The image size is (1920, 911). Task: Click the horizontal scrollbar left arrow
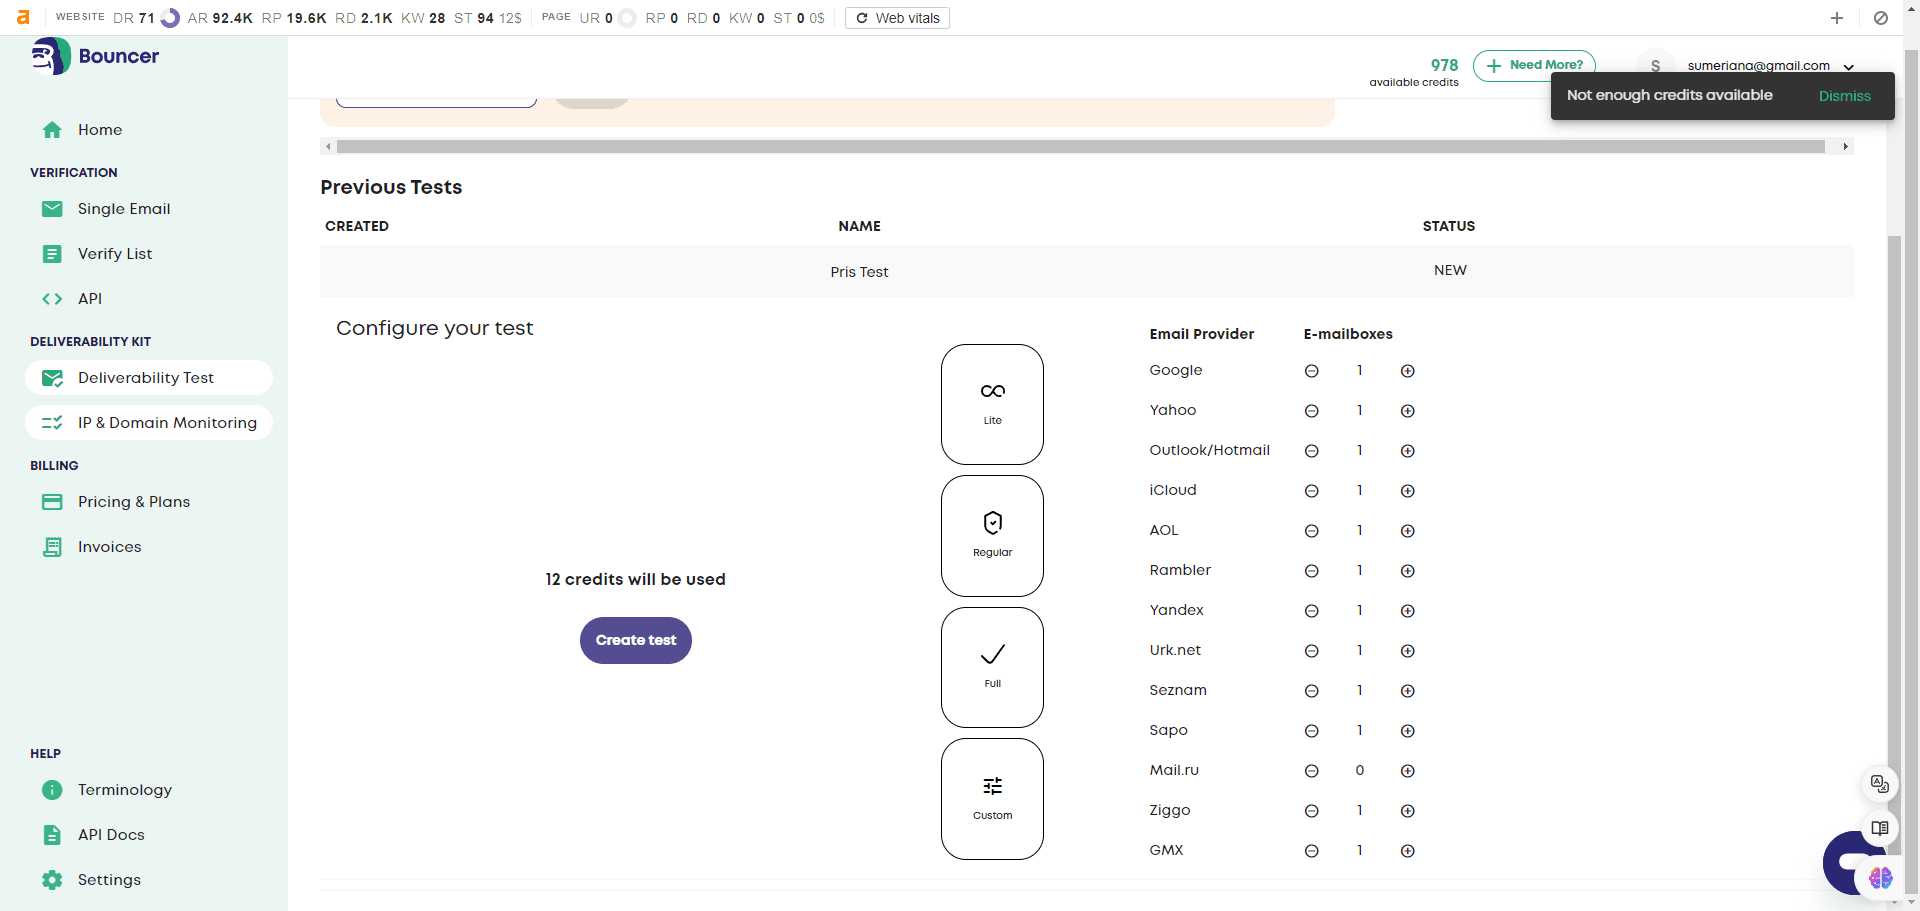pos(328,147)
